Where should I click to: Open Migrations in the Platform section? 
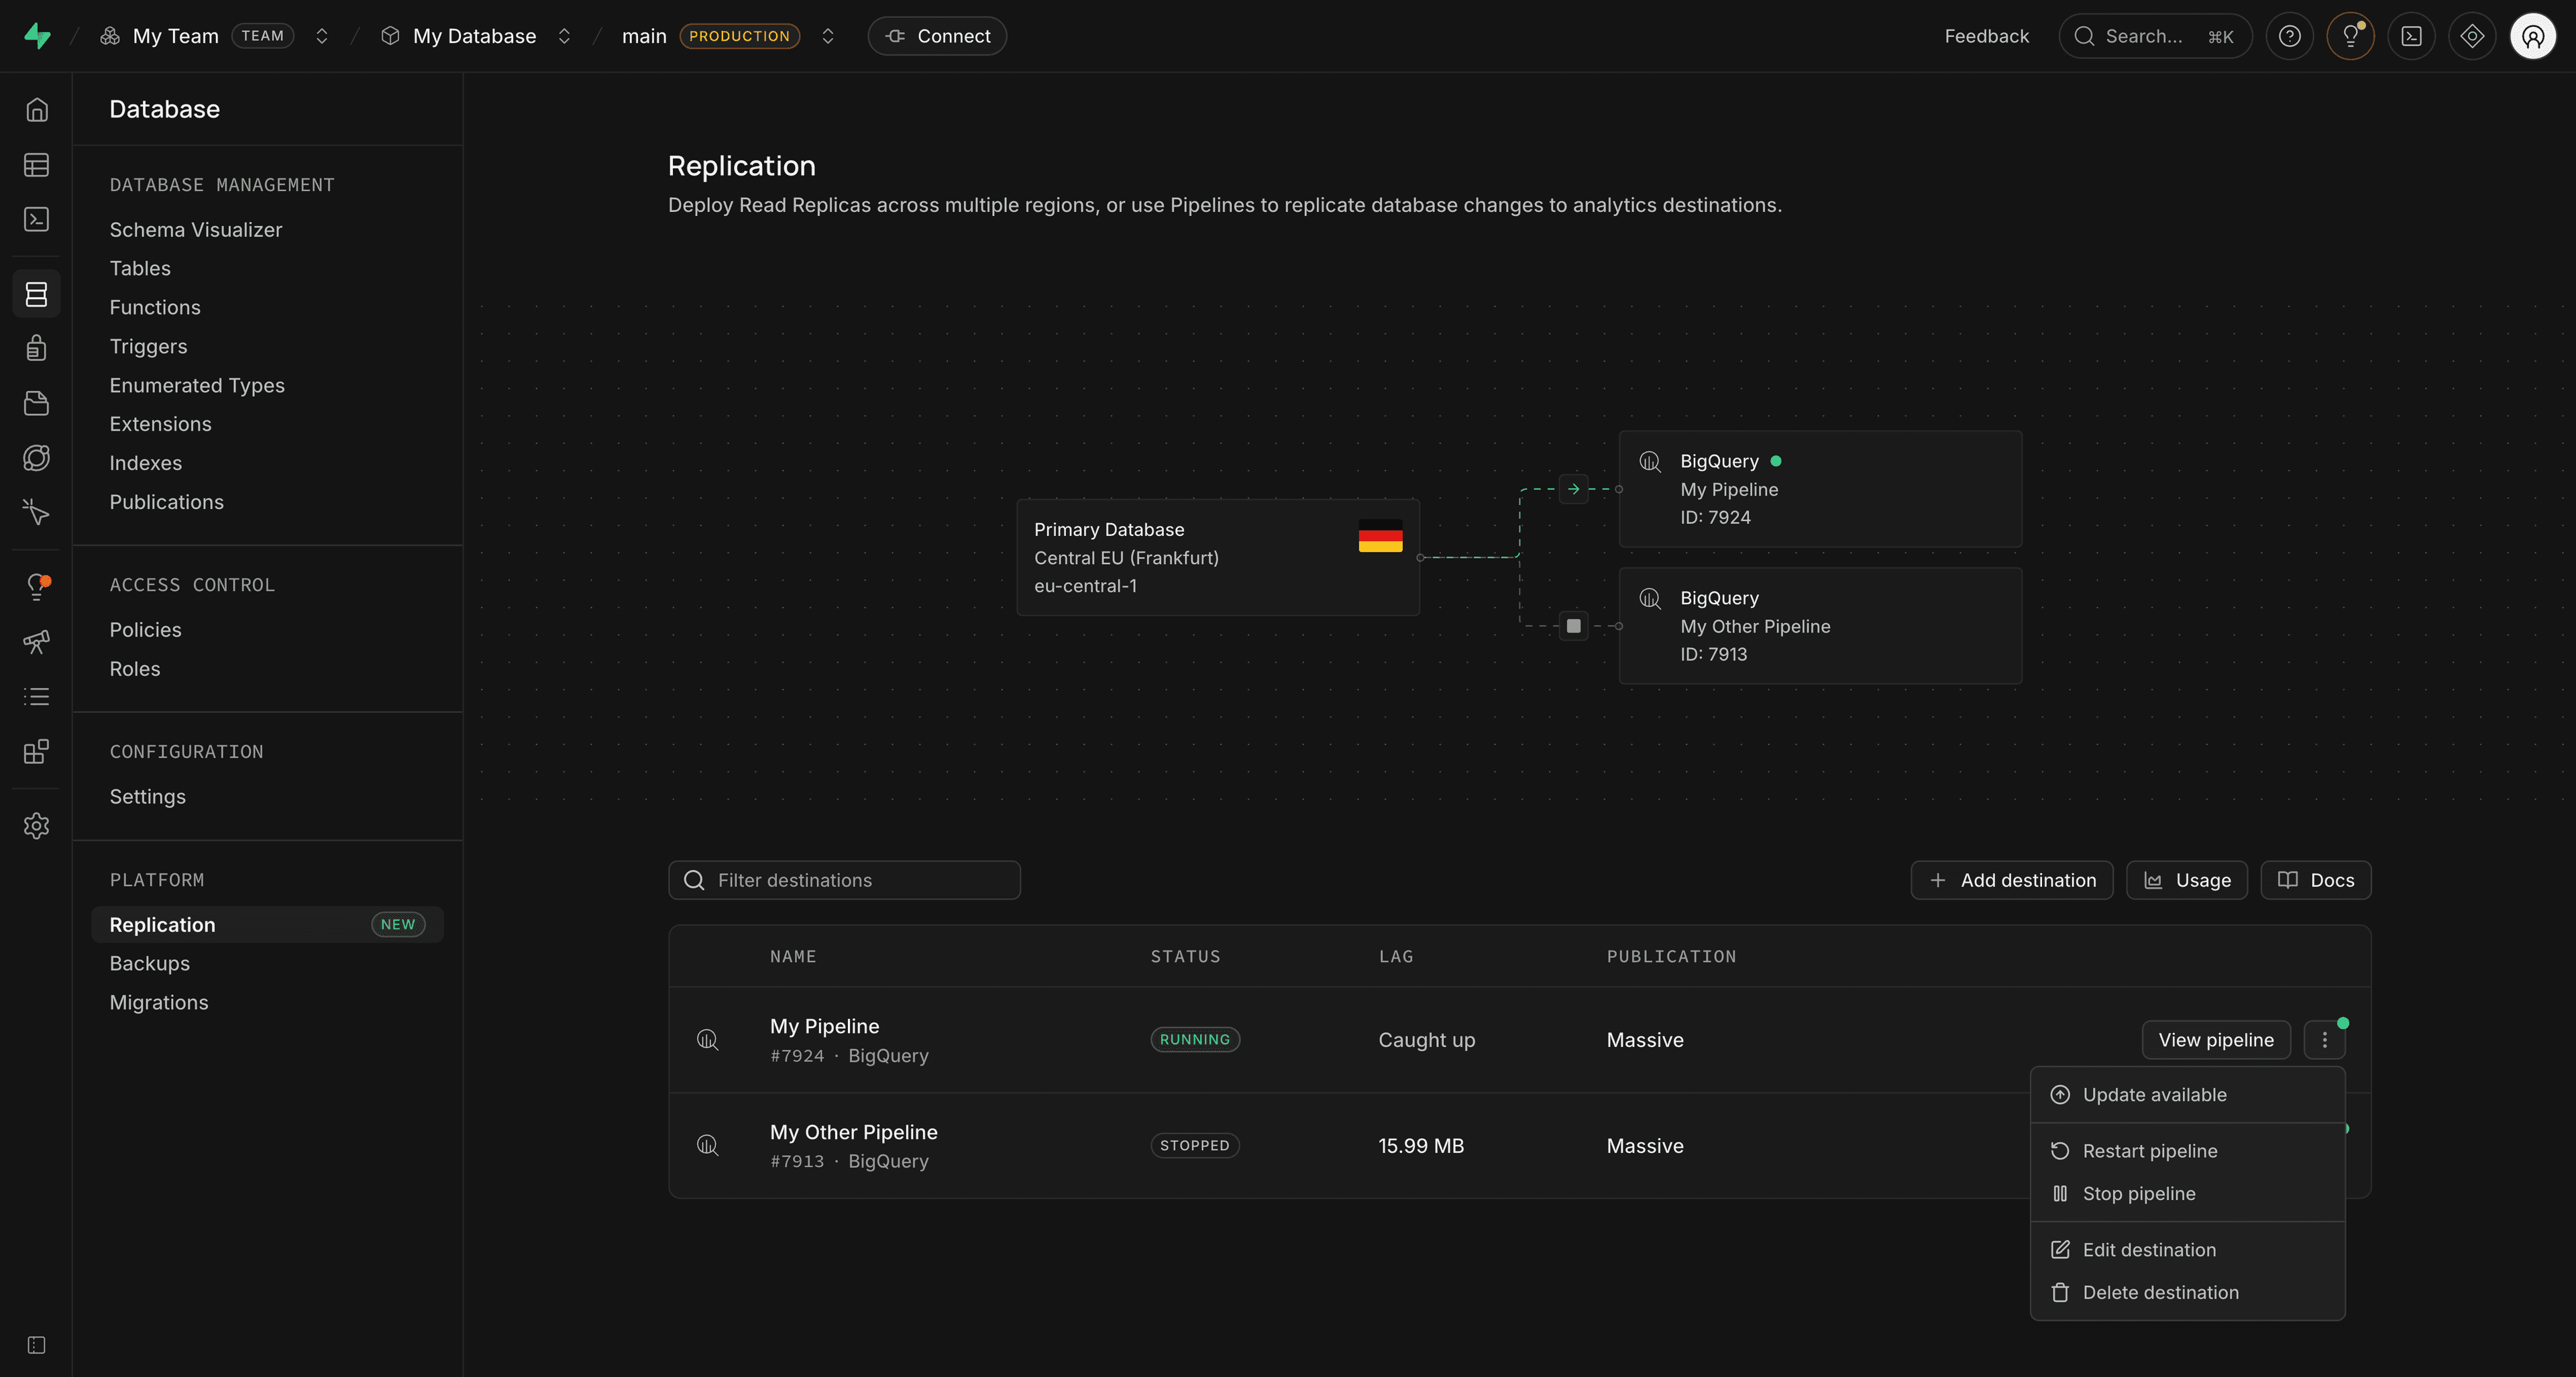159,1003
